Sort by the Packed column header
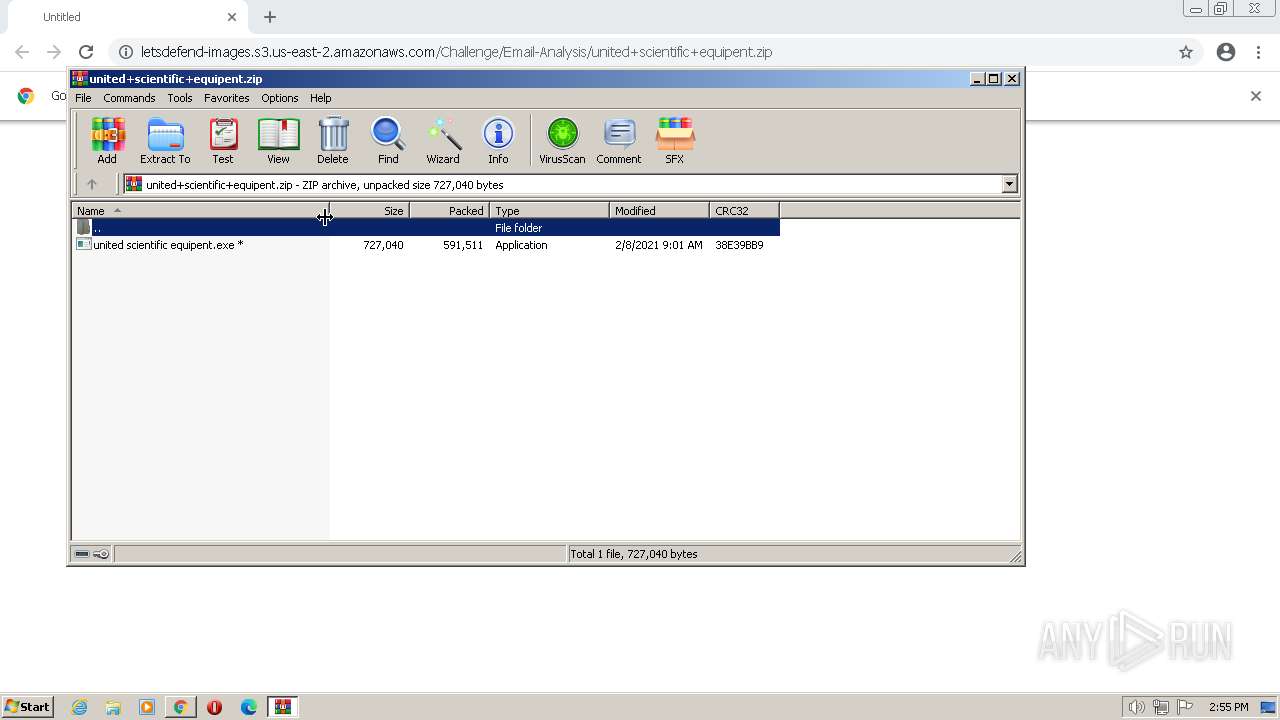Screen dimensions: 1280x720 (x=450, y=211)
